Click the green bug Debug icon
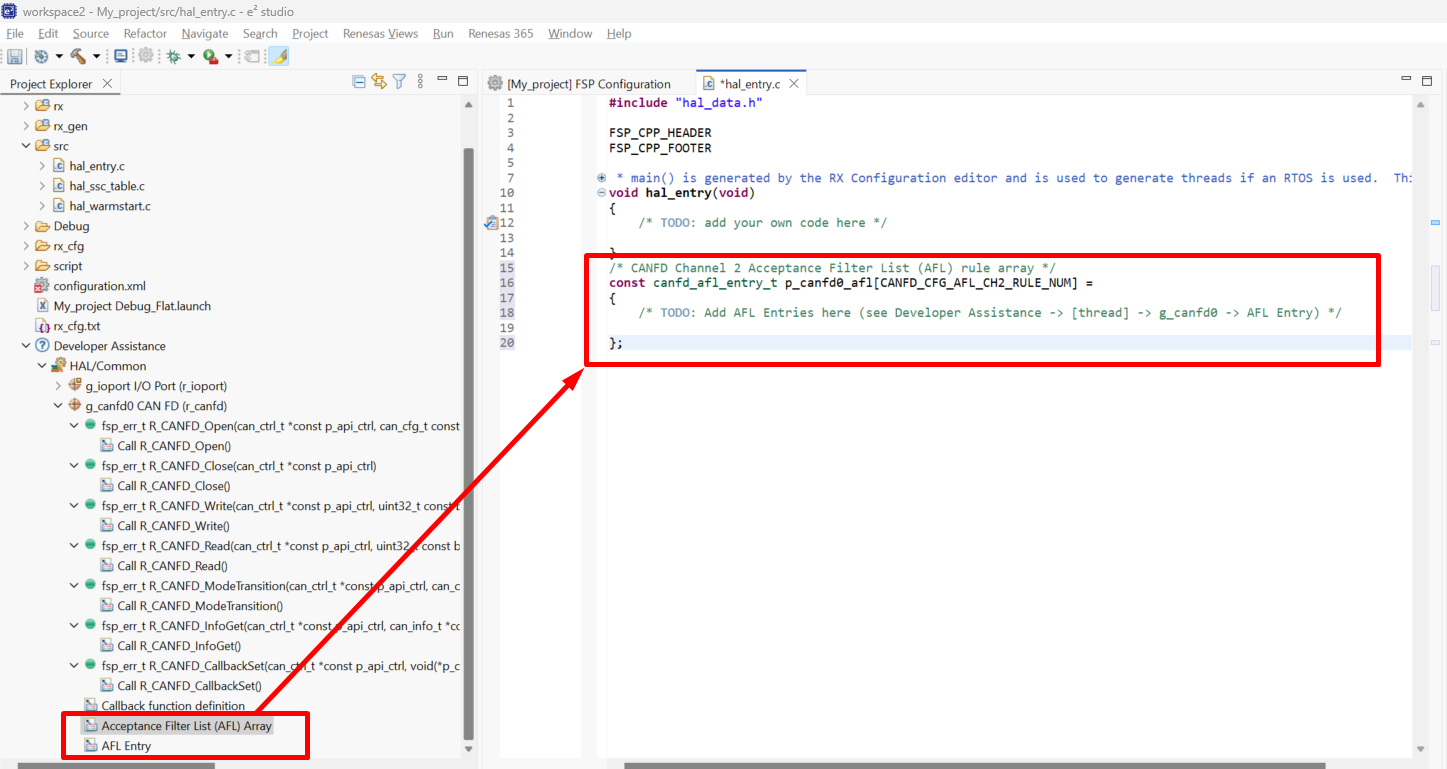Viewport: 1447px width, 769px height. (x=172, y=56)
